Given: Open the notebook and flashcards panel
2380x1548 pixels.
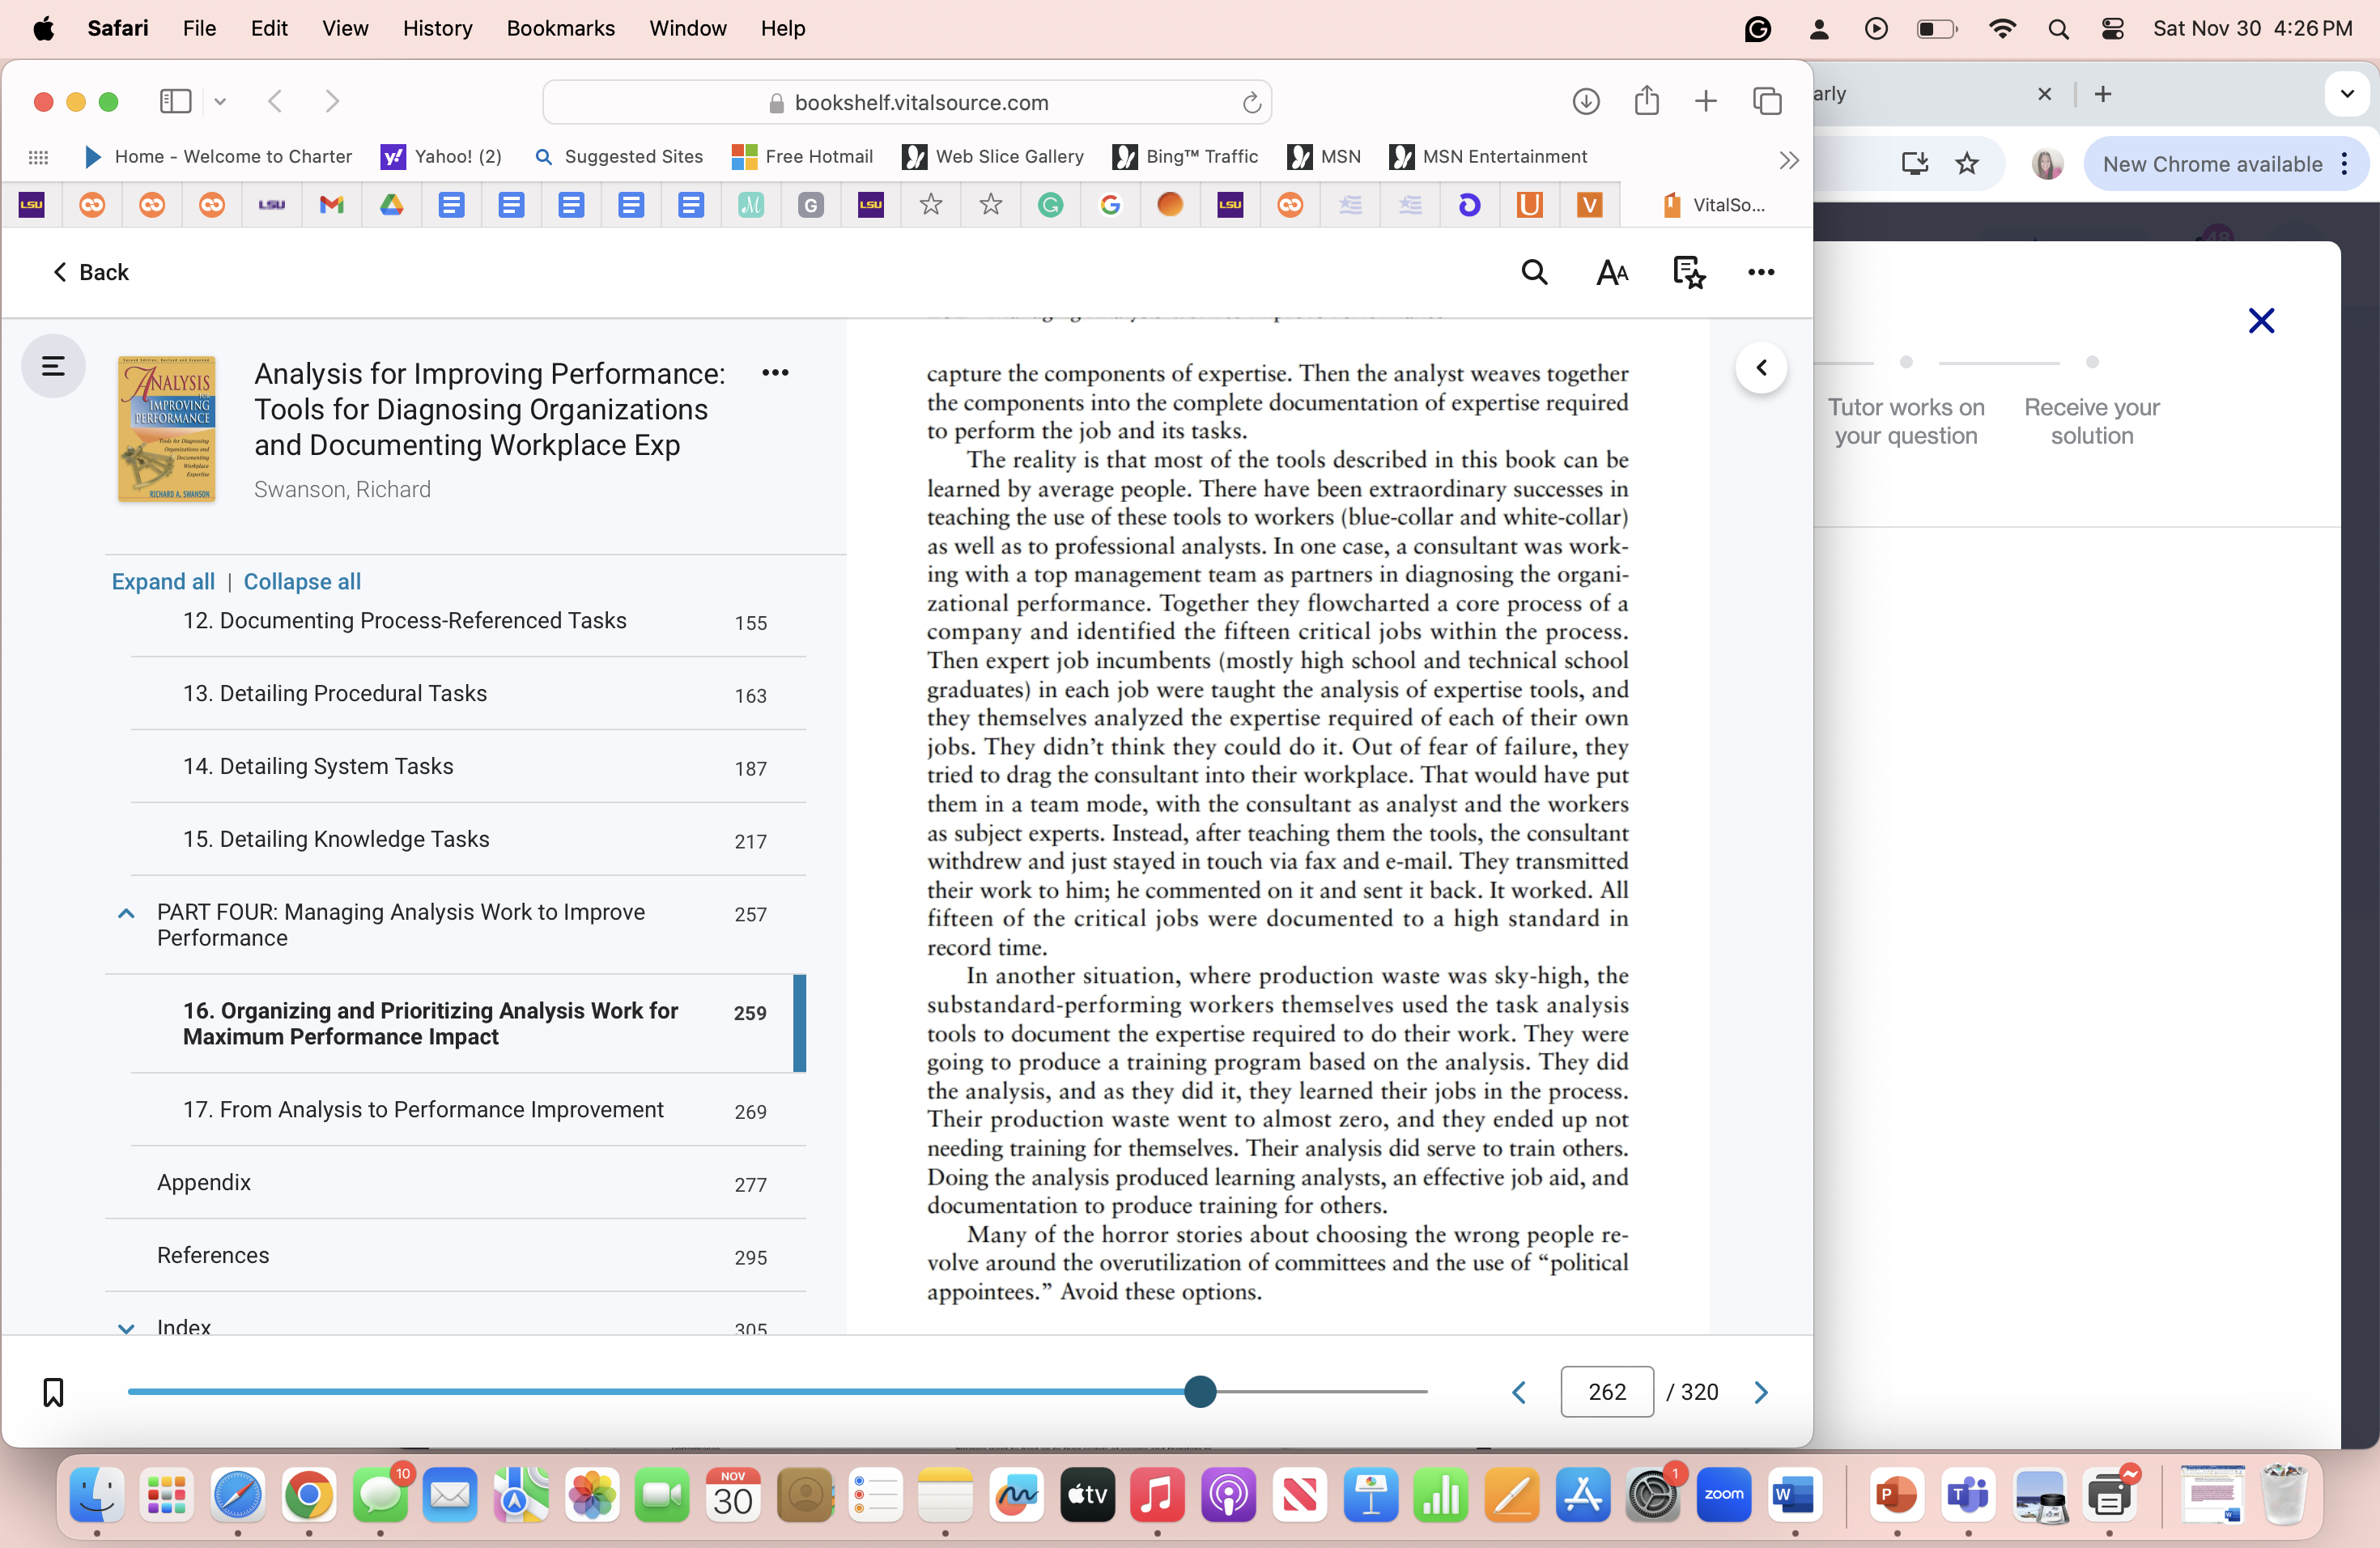Looking at the screenshot, I should [1688, 272].
